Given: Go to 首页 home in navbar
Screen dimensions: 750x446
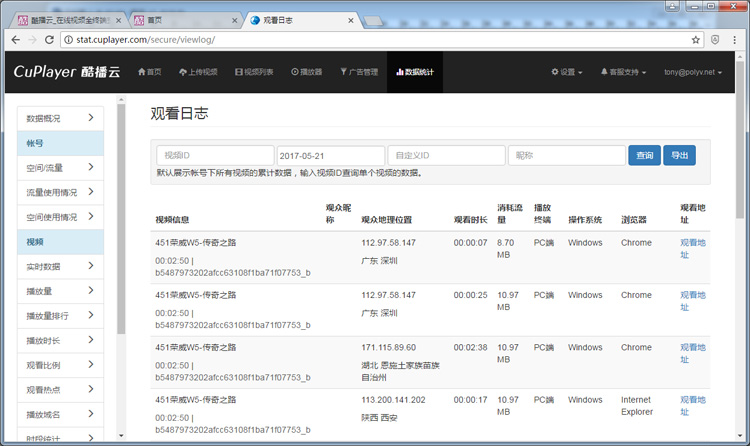Looking at the screenshot, I should (x=148, y=72).
